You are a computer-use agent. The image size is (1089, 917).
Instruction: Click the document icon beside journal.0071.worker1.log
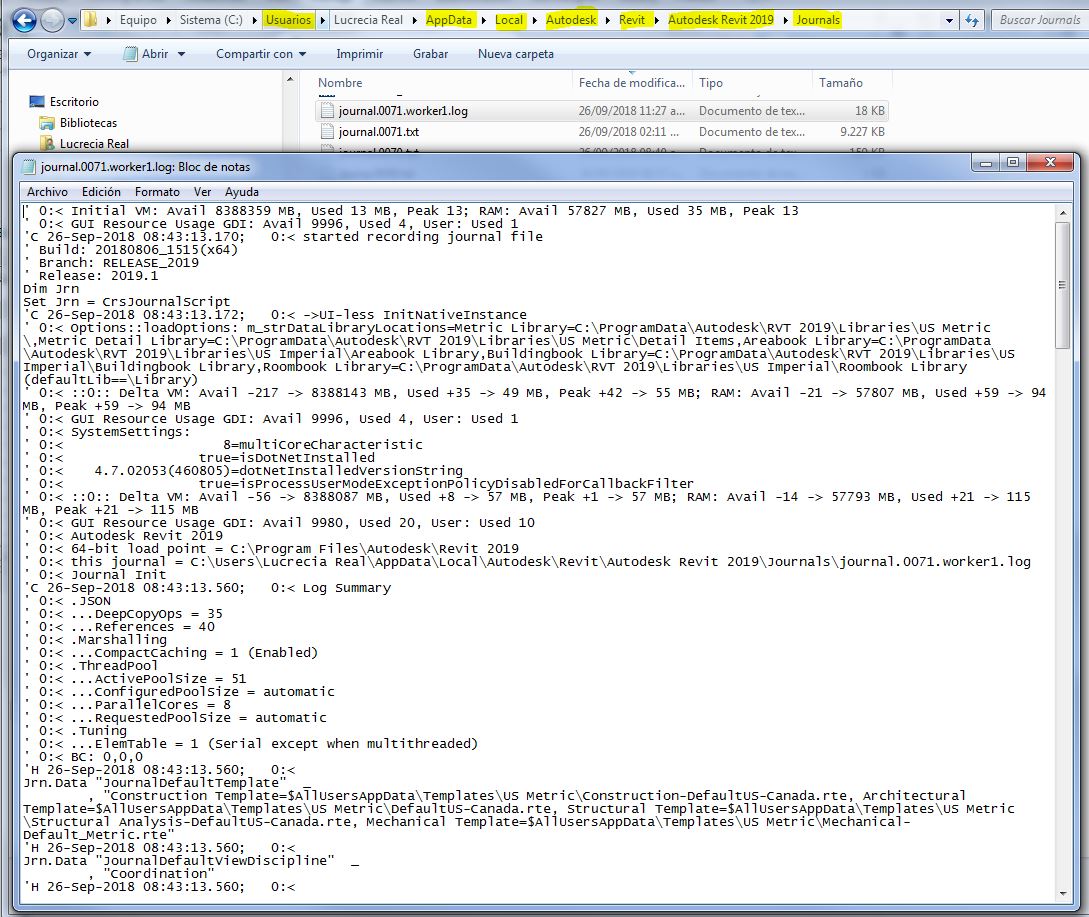[328, 110]
